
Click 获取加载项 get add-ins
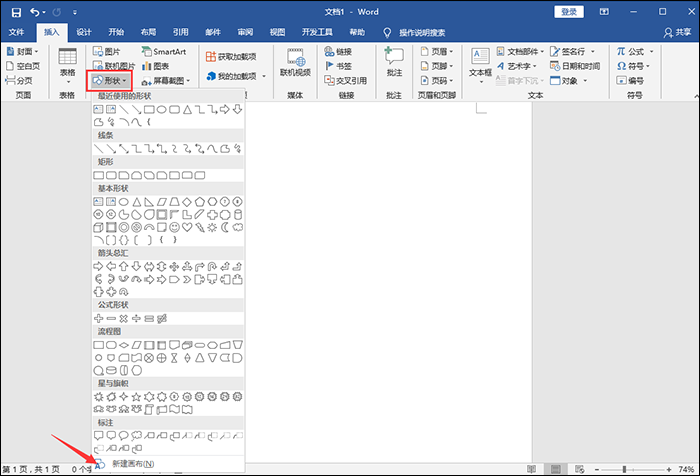pos(231,57)
